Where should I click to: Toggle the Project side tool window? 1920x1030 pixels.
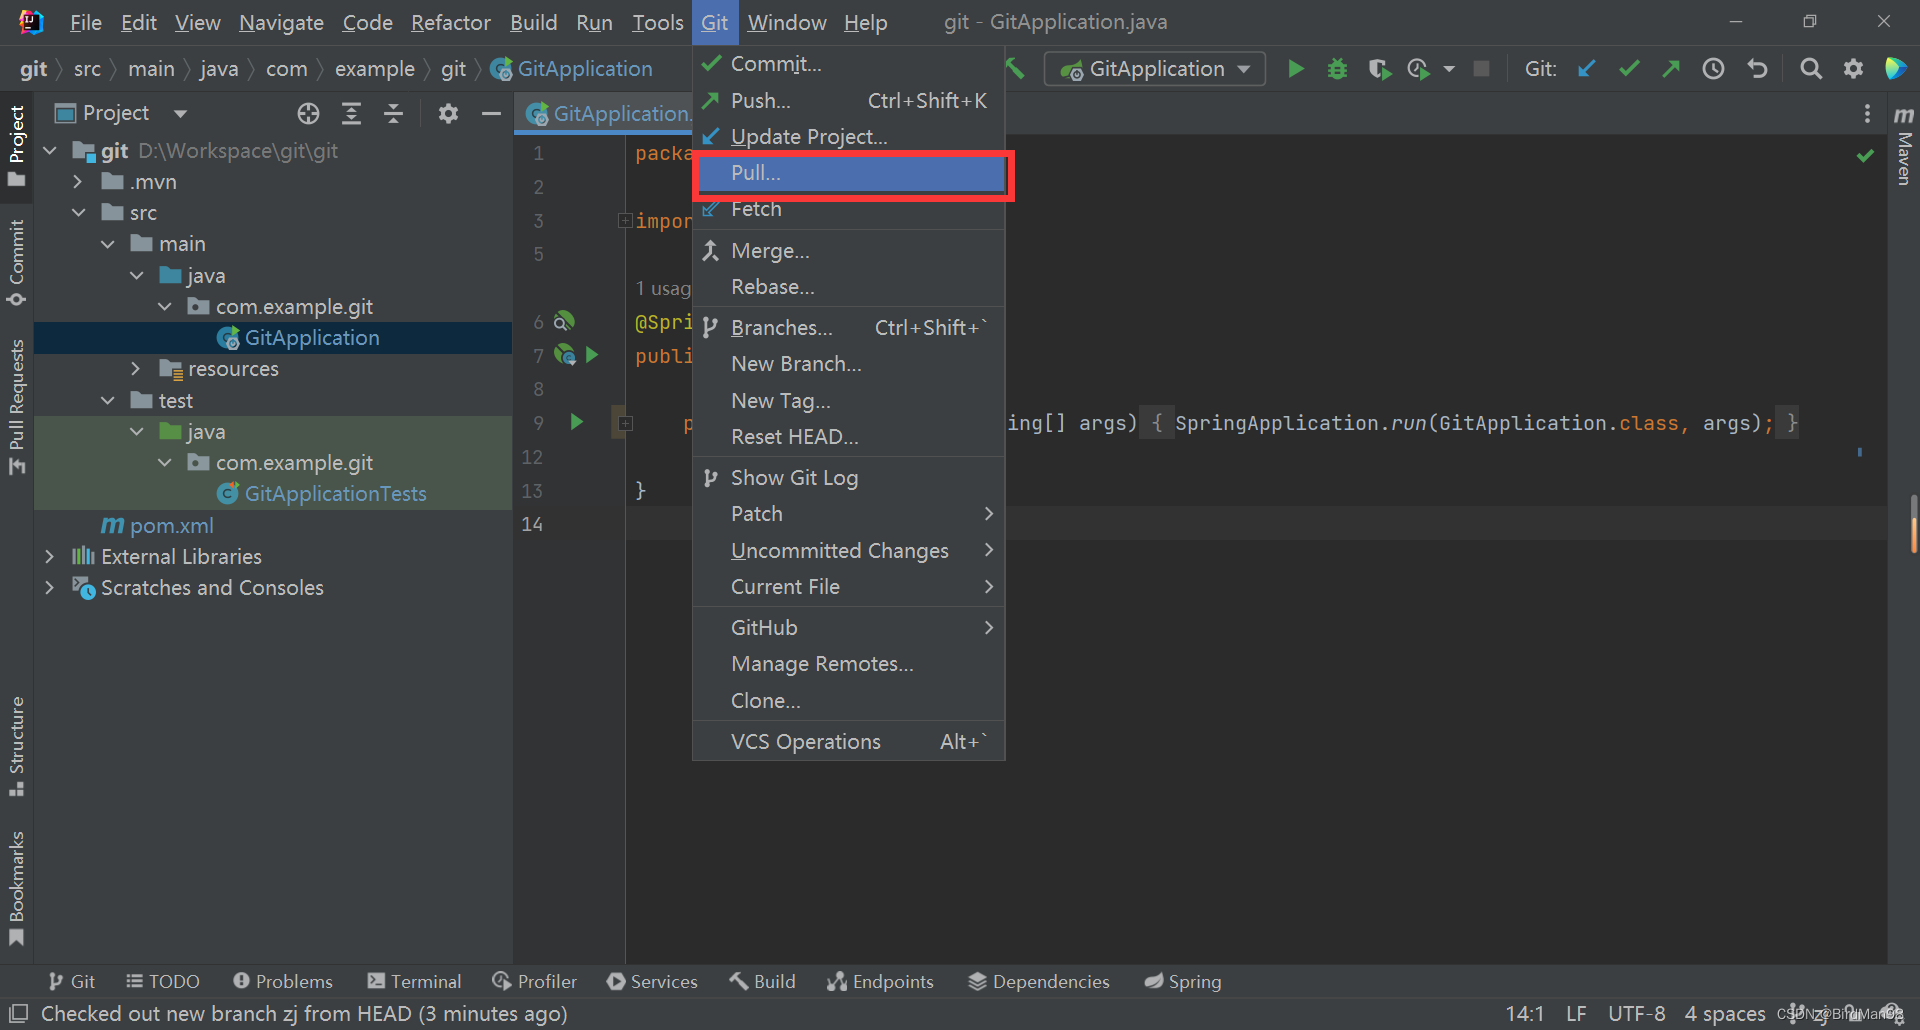(x=16, y=146)
